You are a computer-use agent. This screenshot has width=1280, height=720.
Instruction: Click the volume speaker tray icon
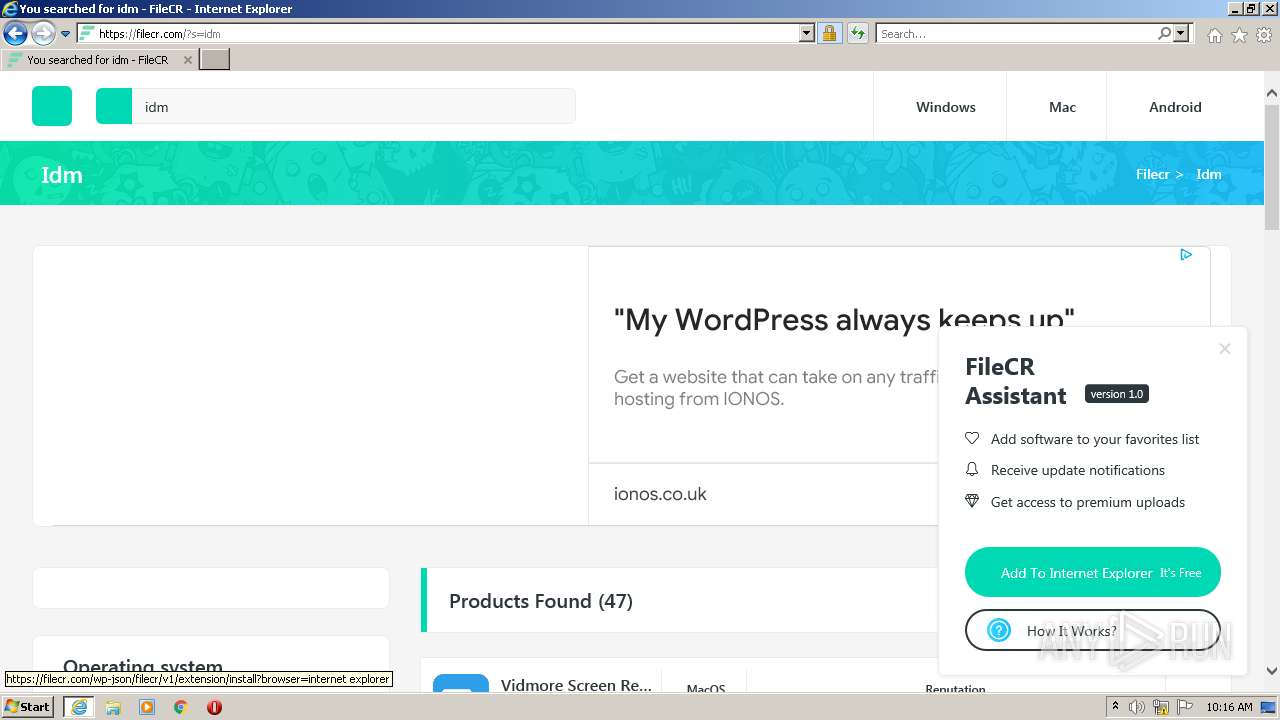pos(1137,707)
